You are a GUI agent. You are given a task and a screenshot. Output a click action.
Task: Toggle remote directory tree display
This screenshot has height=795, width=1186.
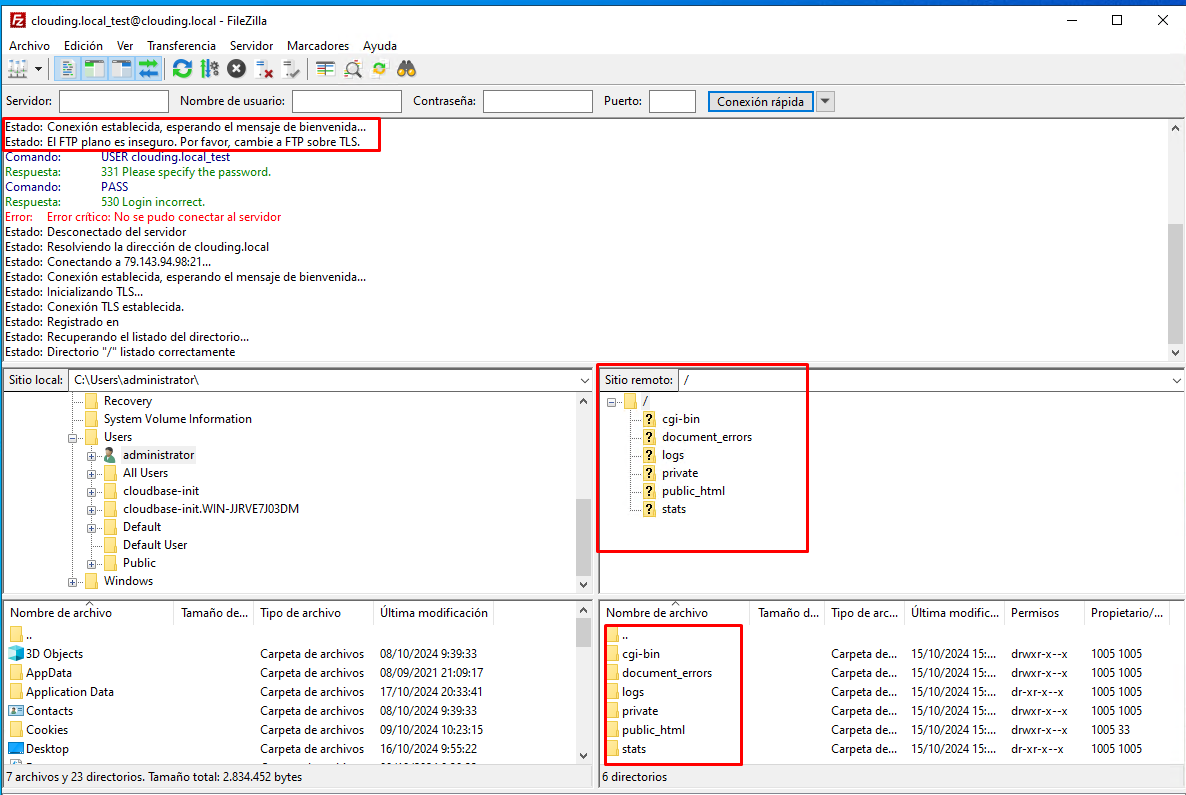tap(122, 70)
